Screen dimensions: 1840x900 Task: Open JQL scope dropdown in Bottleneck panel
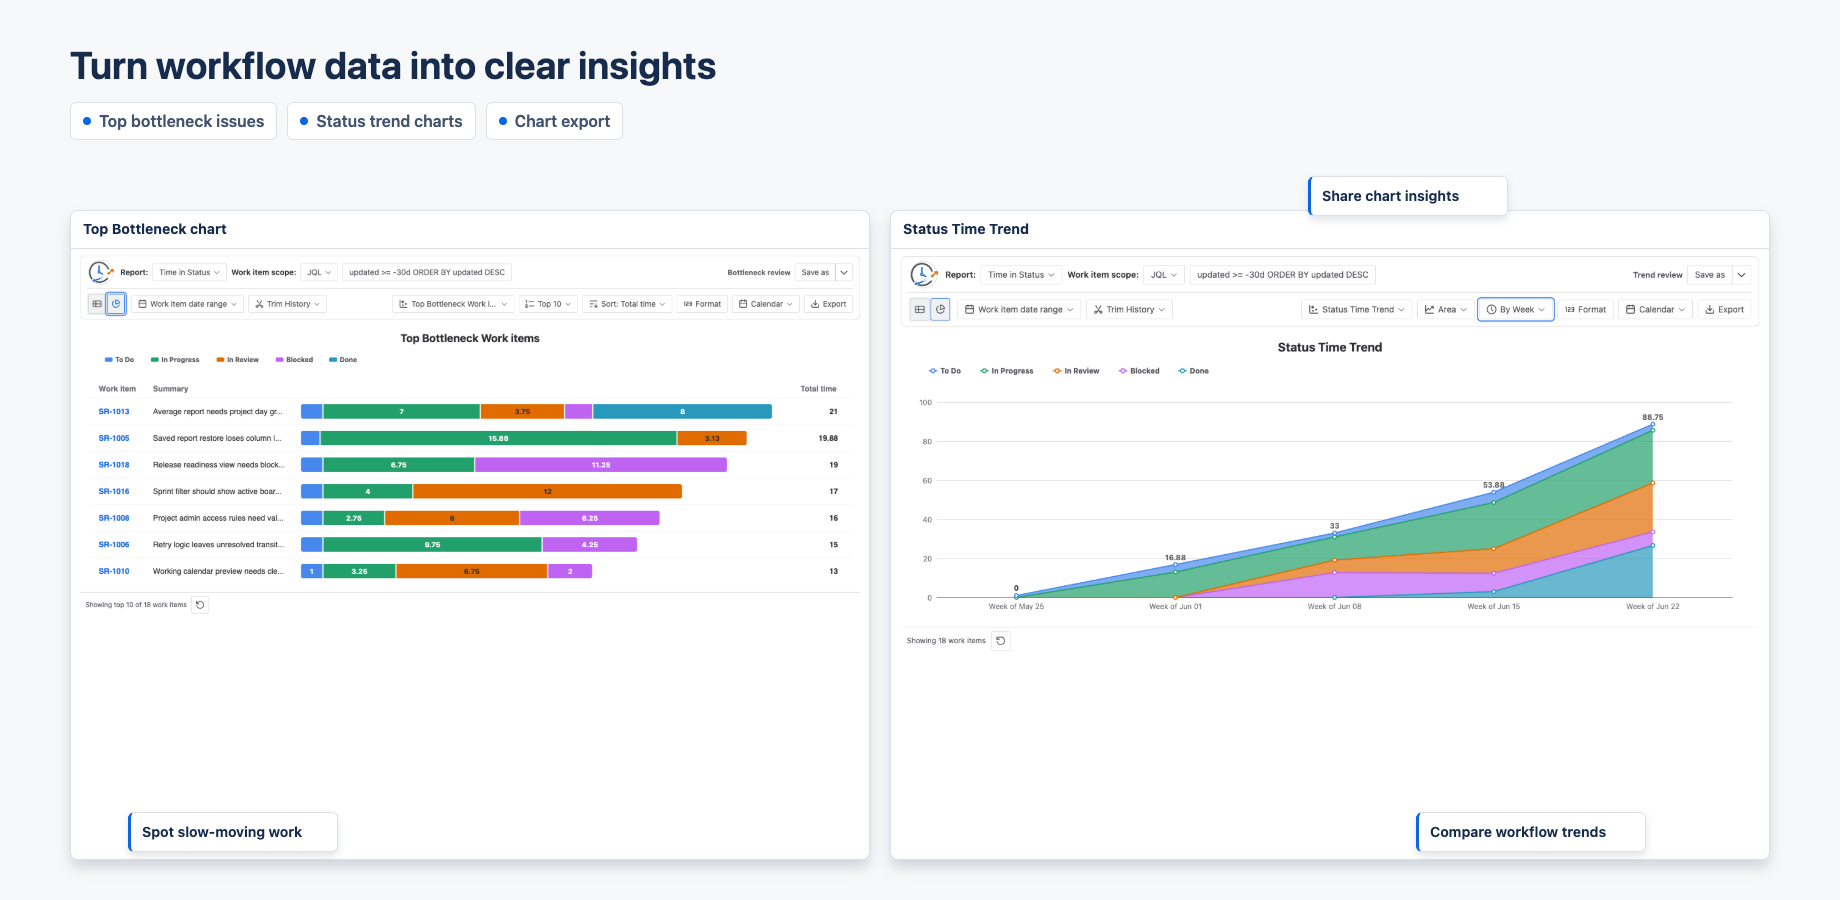[319, 272]
